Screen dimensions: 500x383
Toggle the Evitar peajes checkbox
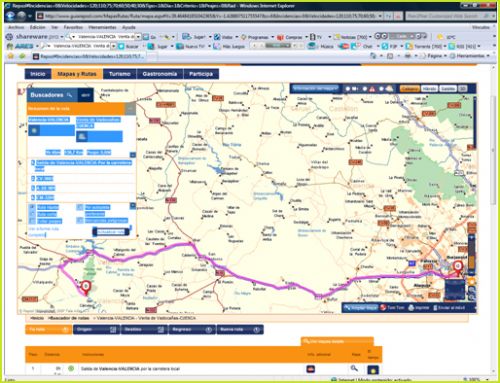pos(32,221)
